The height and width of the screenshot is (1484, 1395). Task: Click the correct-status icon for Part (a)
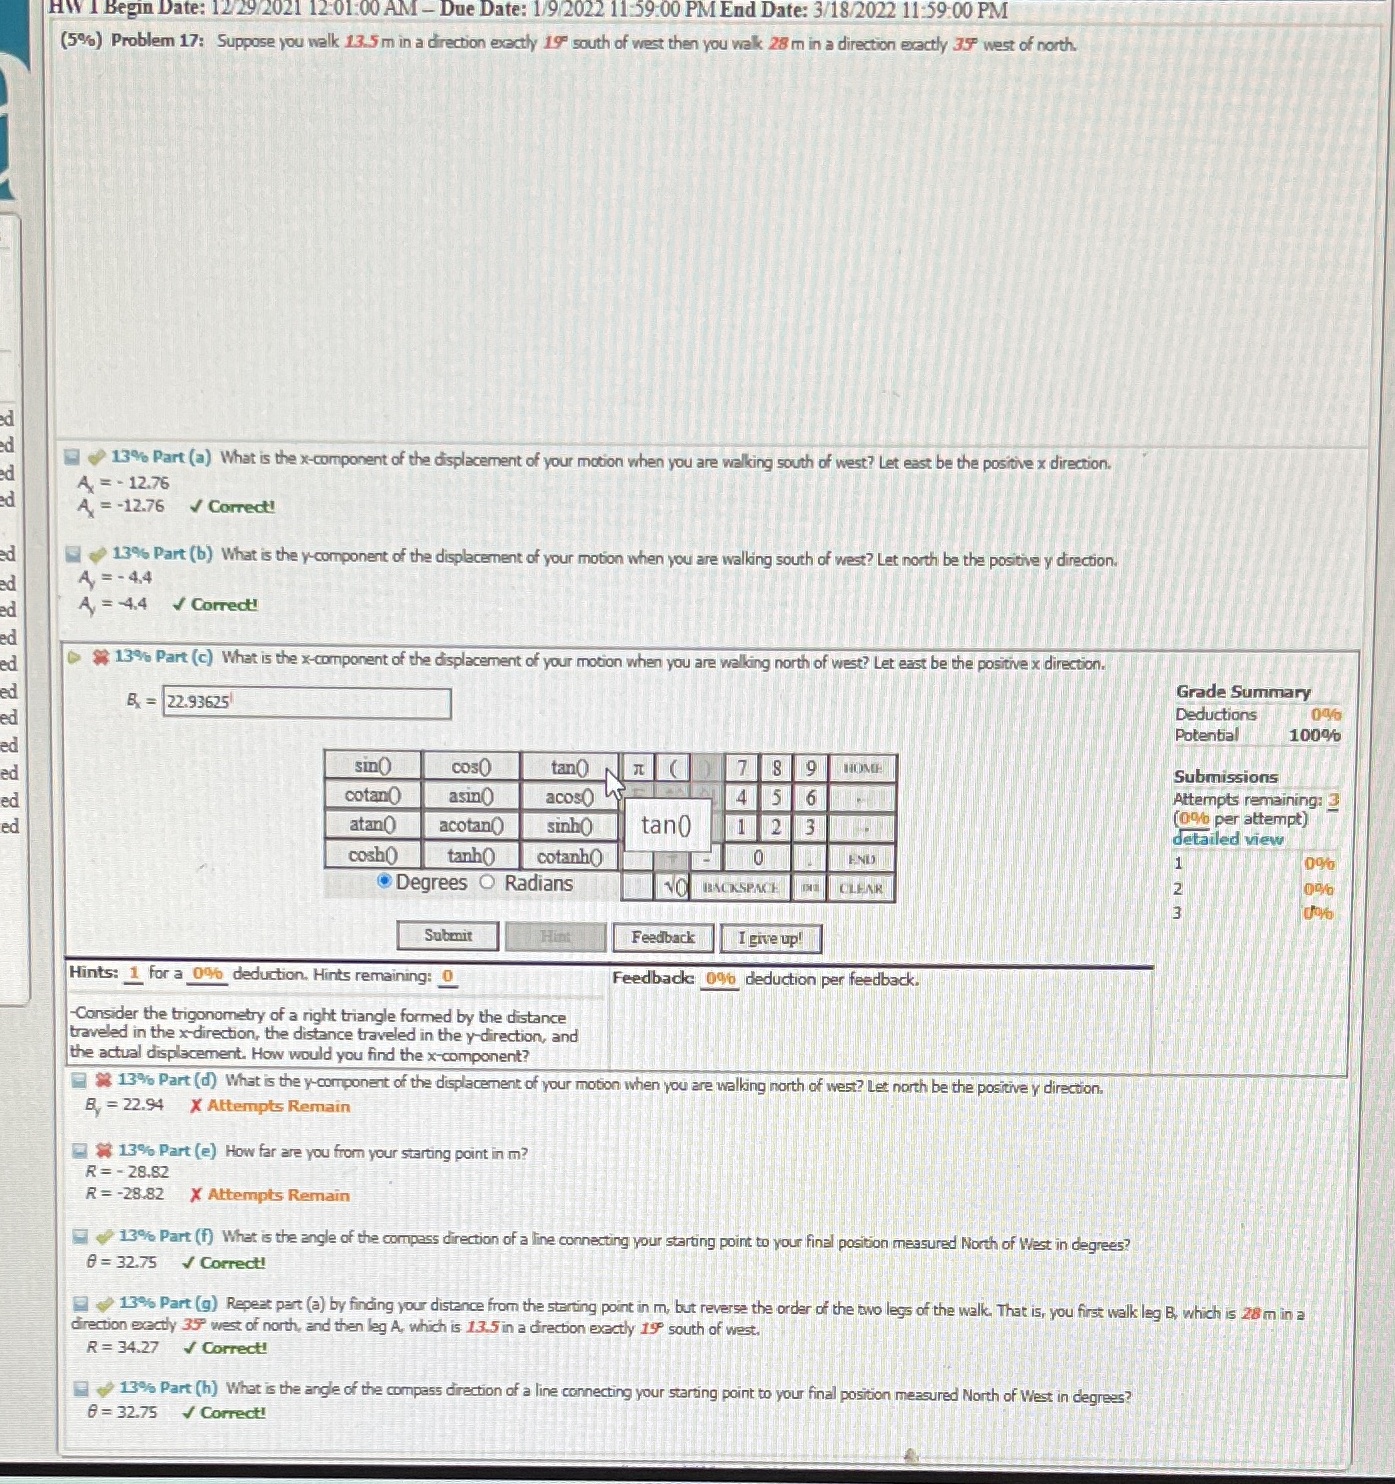tap(96, 457)
